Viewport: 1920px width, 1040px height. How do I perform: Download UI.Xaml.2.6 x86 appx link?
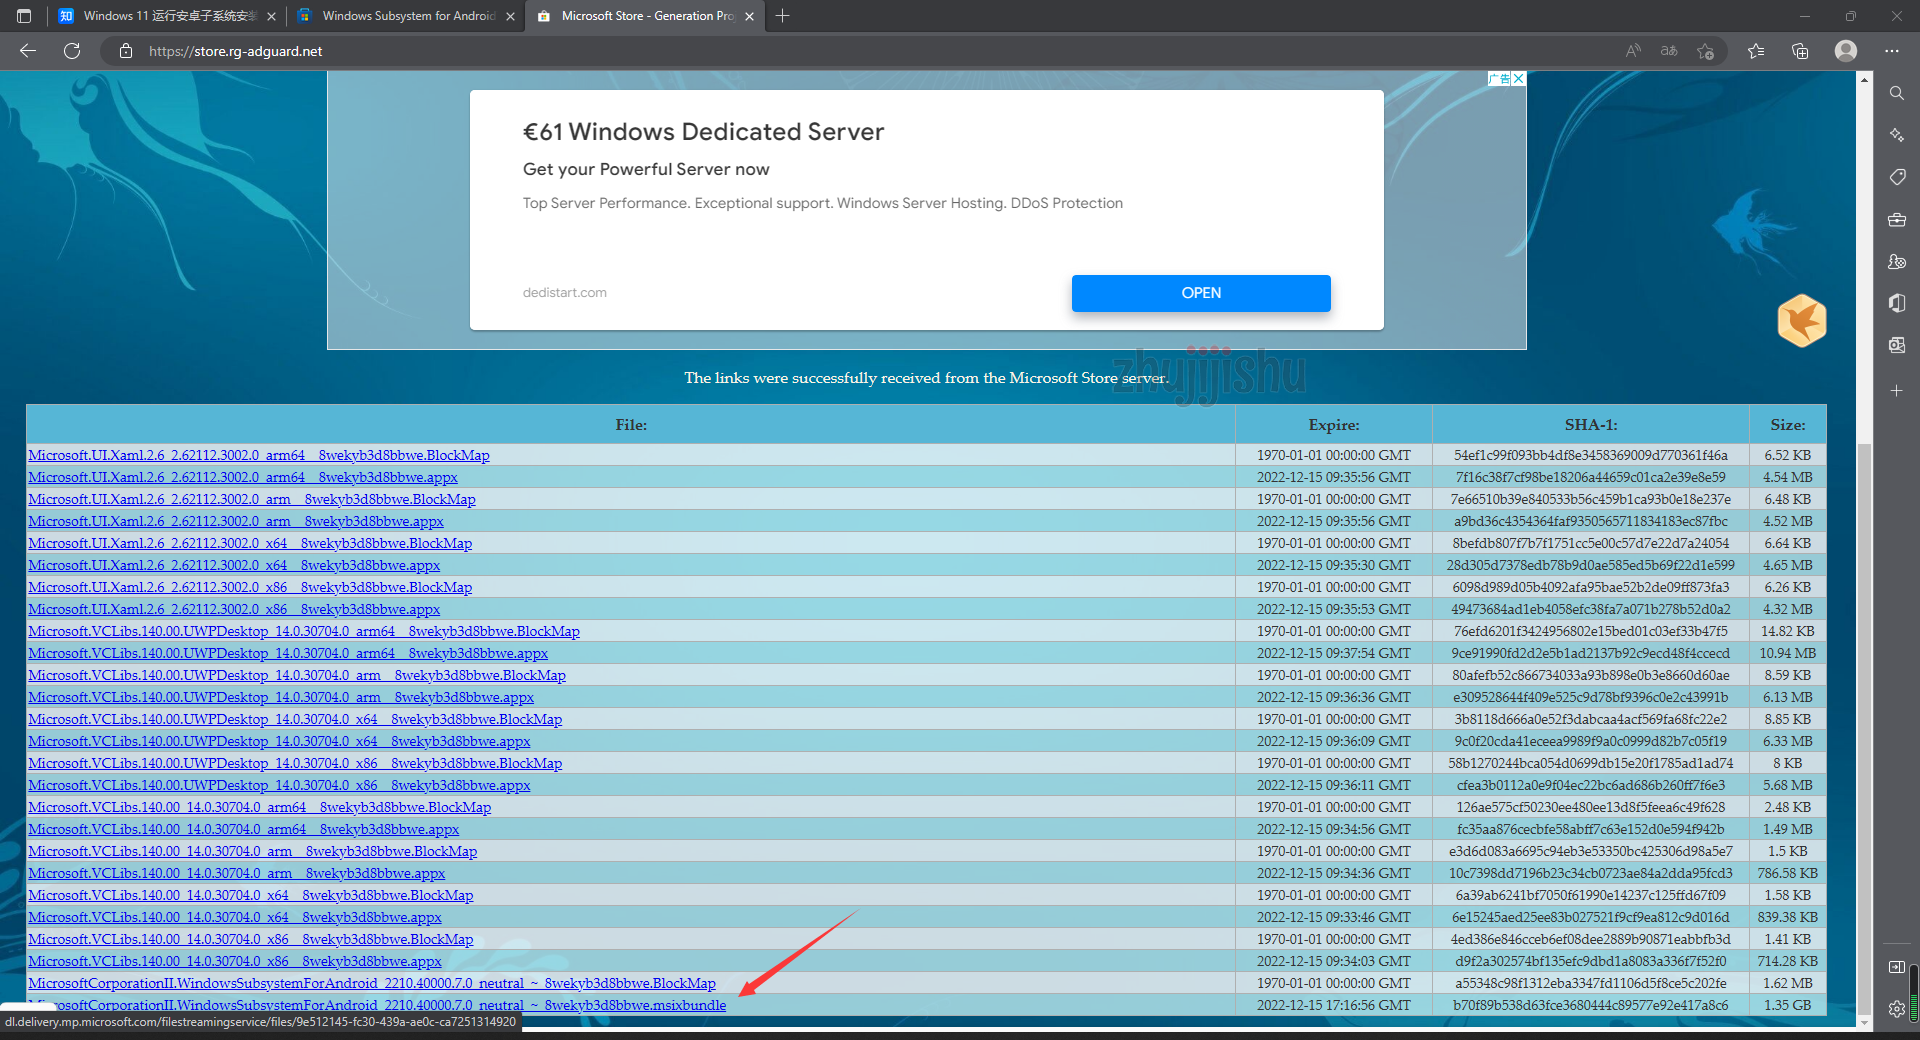(x=234, y=609)
